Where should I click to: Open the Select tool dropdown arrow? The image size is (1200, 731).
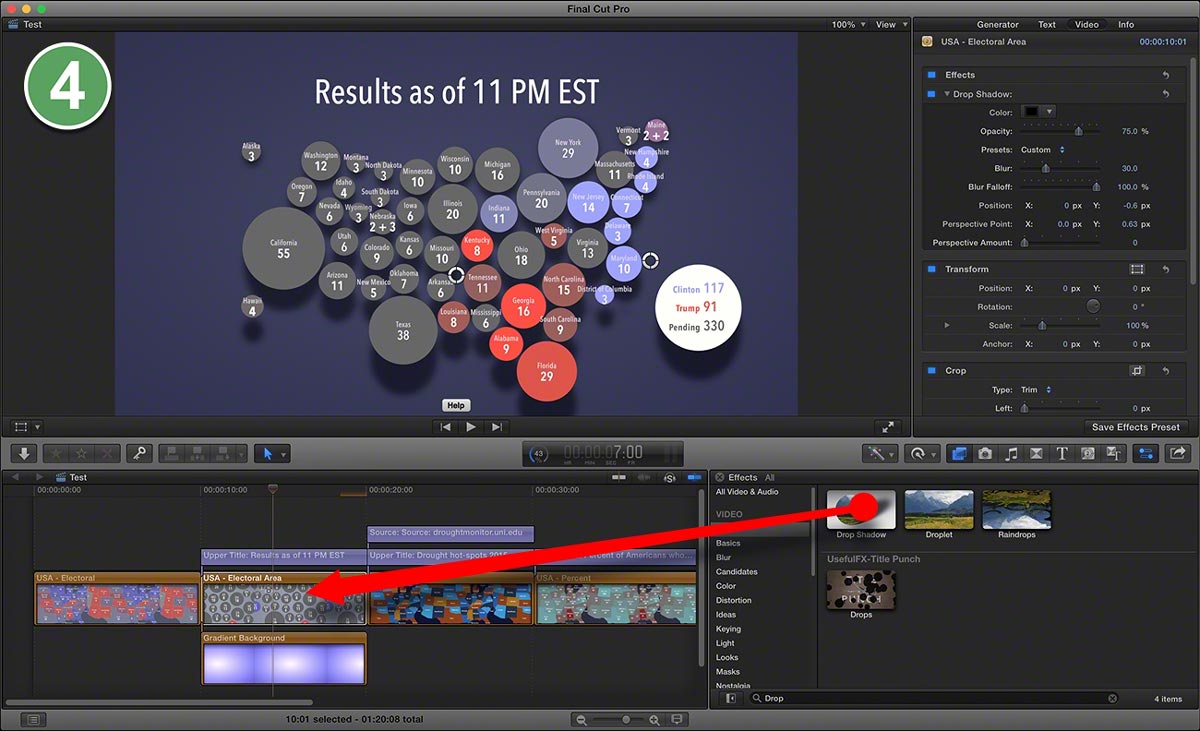[284, 454]
